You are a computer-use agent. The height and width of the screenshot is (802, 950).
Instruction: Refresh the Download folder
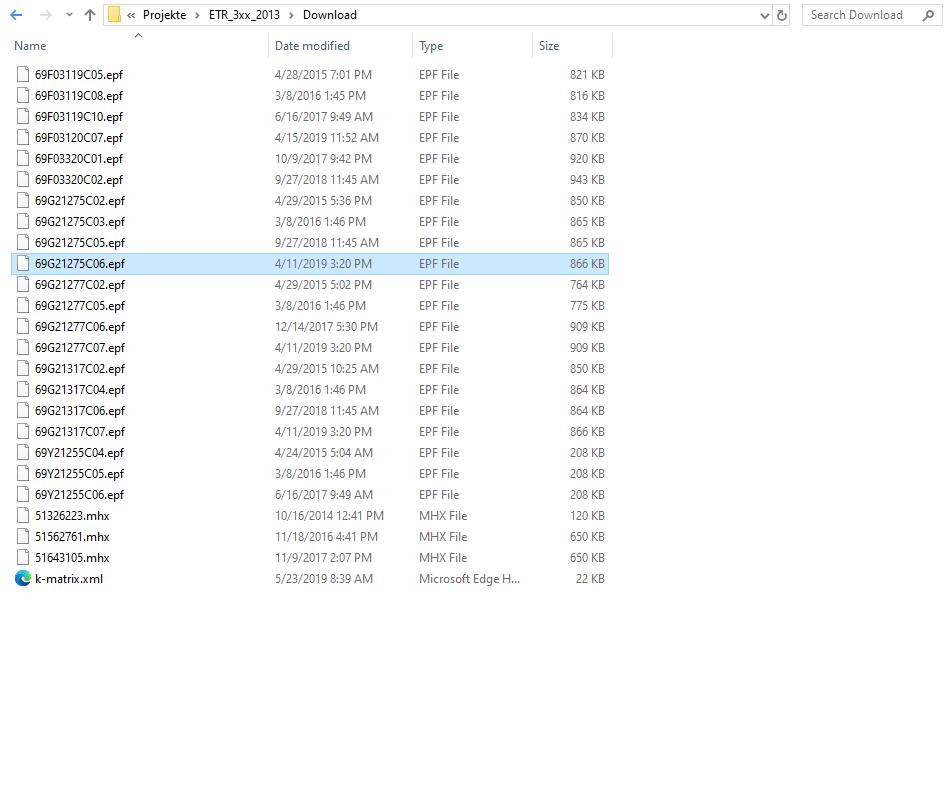[x=782, y=15]
